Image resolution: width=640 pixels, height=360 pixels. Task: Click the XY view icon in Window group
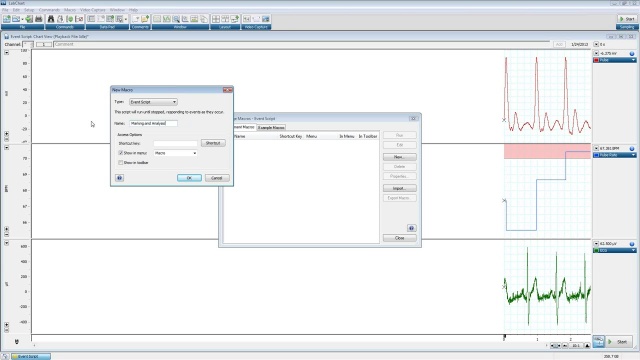185,19
